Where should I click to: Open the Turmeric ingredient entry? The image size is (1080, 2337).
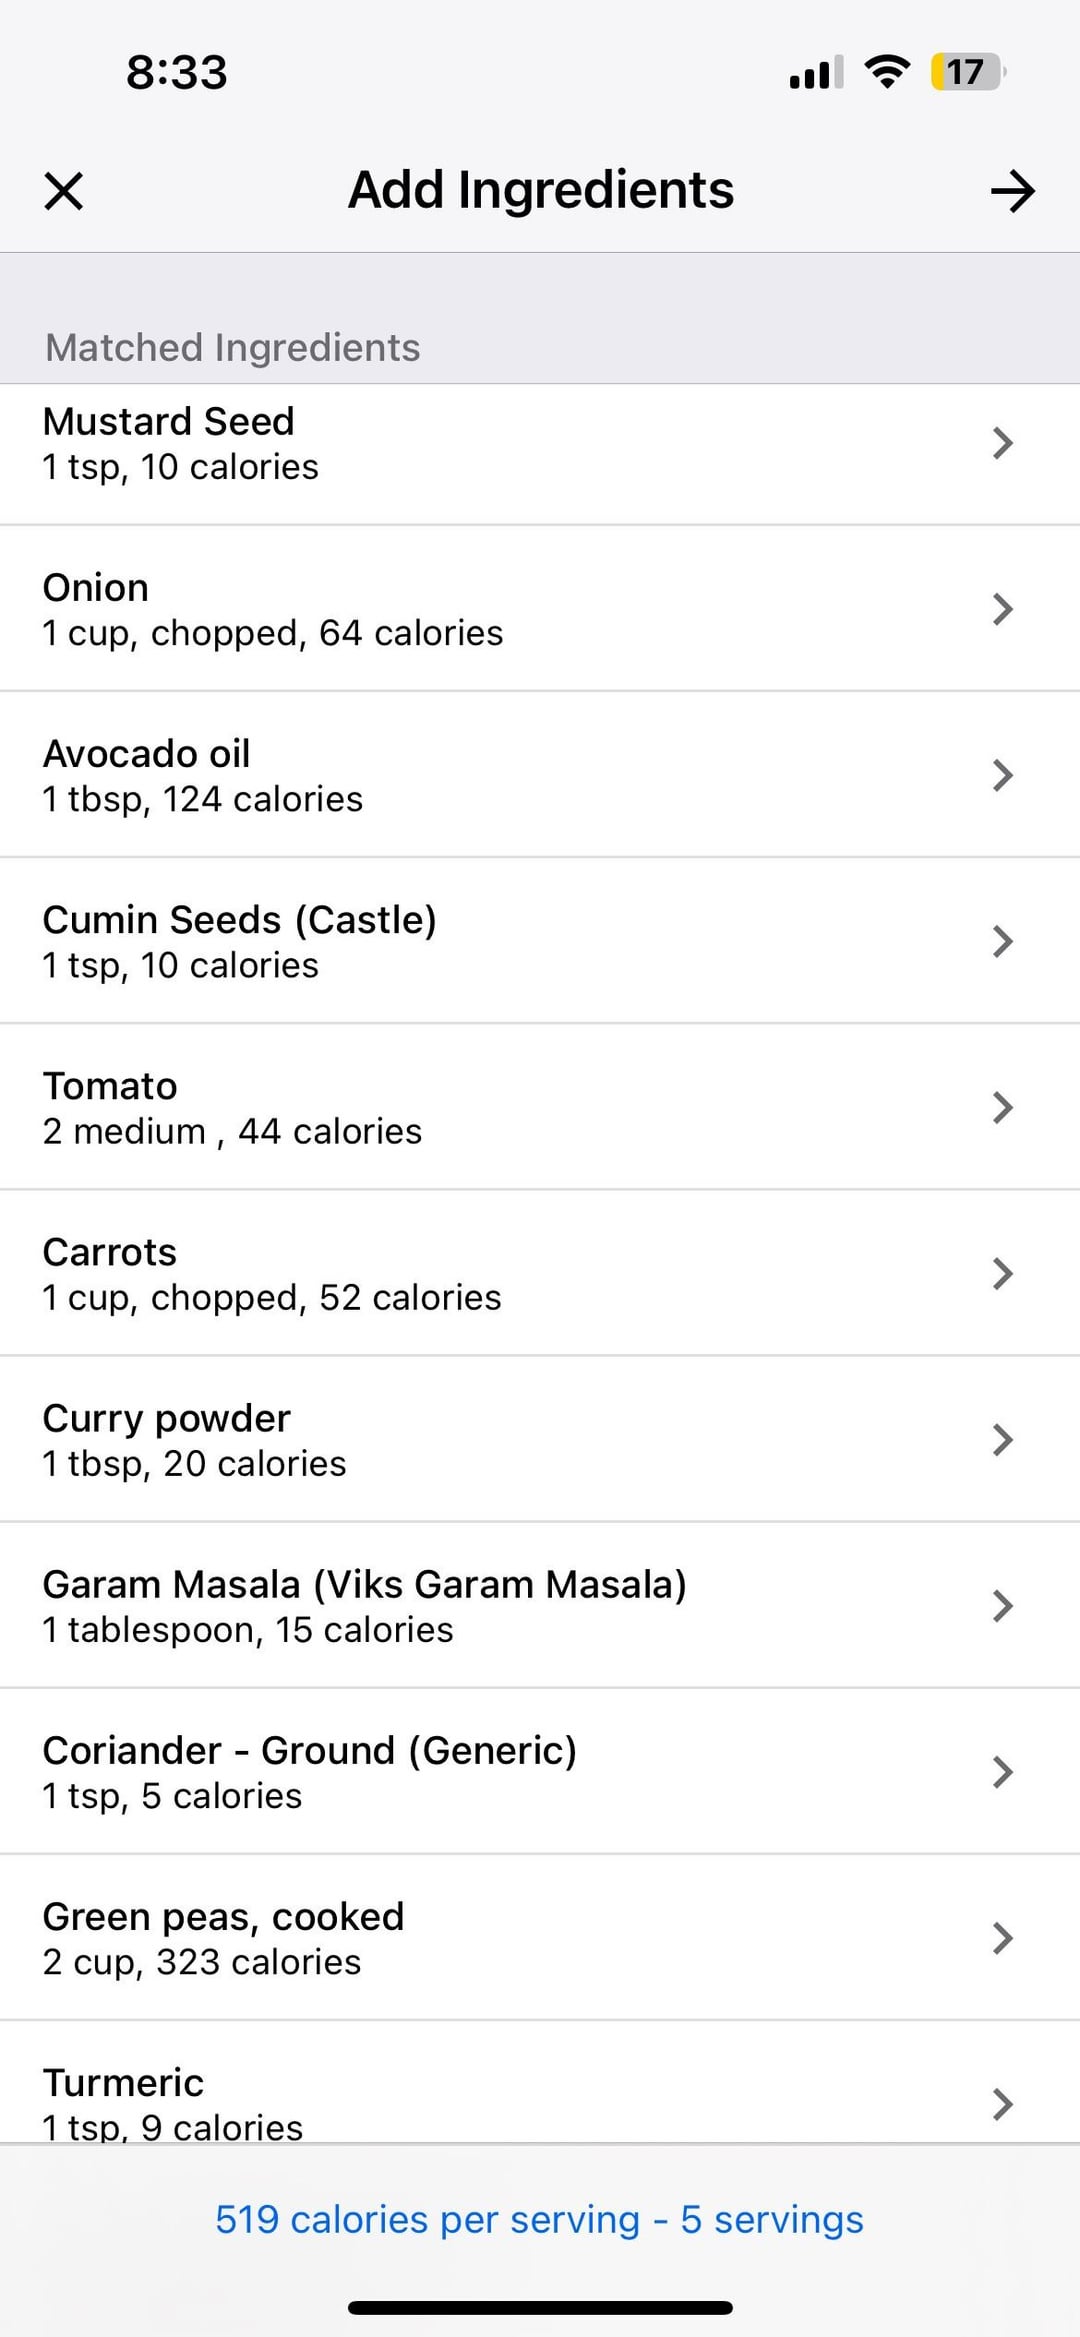click(123, 2083)
